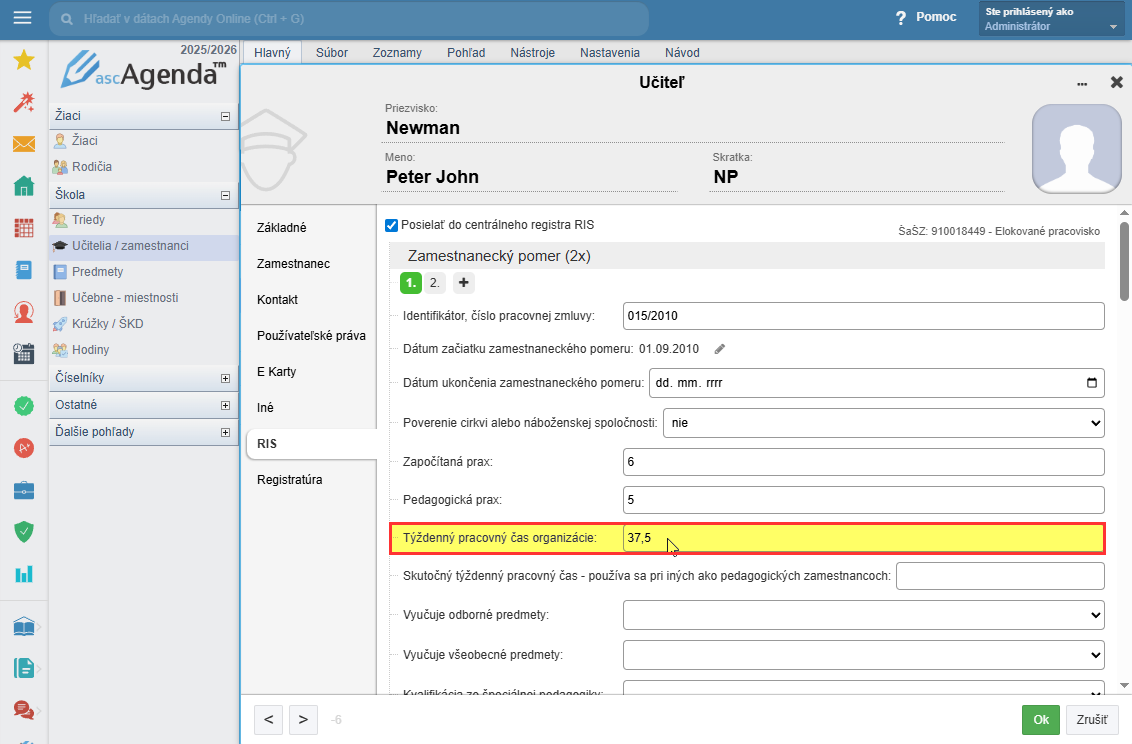
Task: Click the Zrušiť button
Action: [x=1092, y=719]
